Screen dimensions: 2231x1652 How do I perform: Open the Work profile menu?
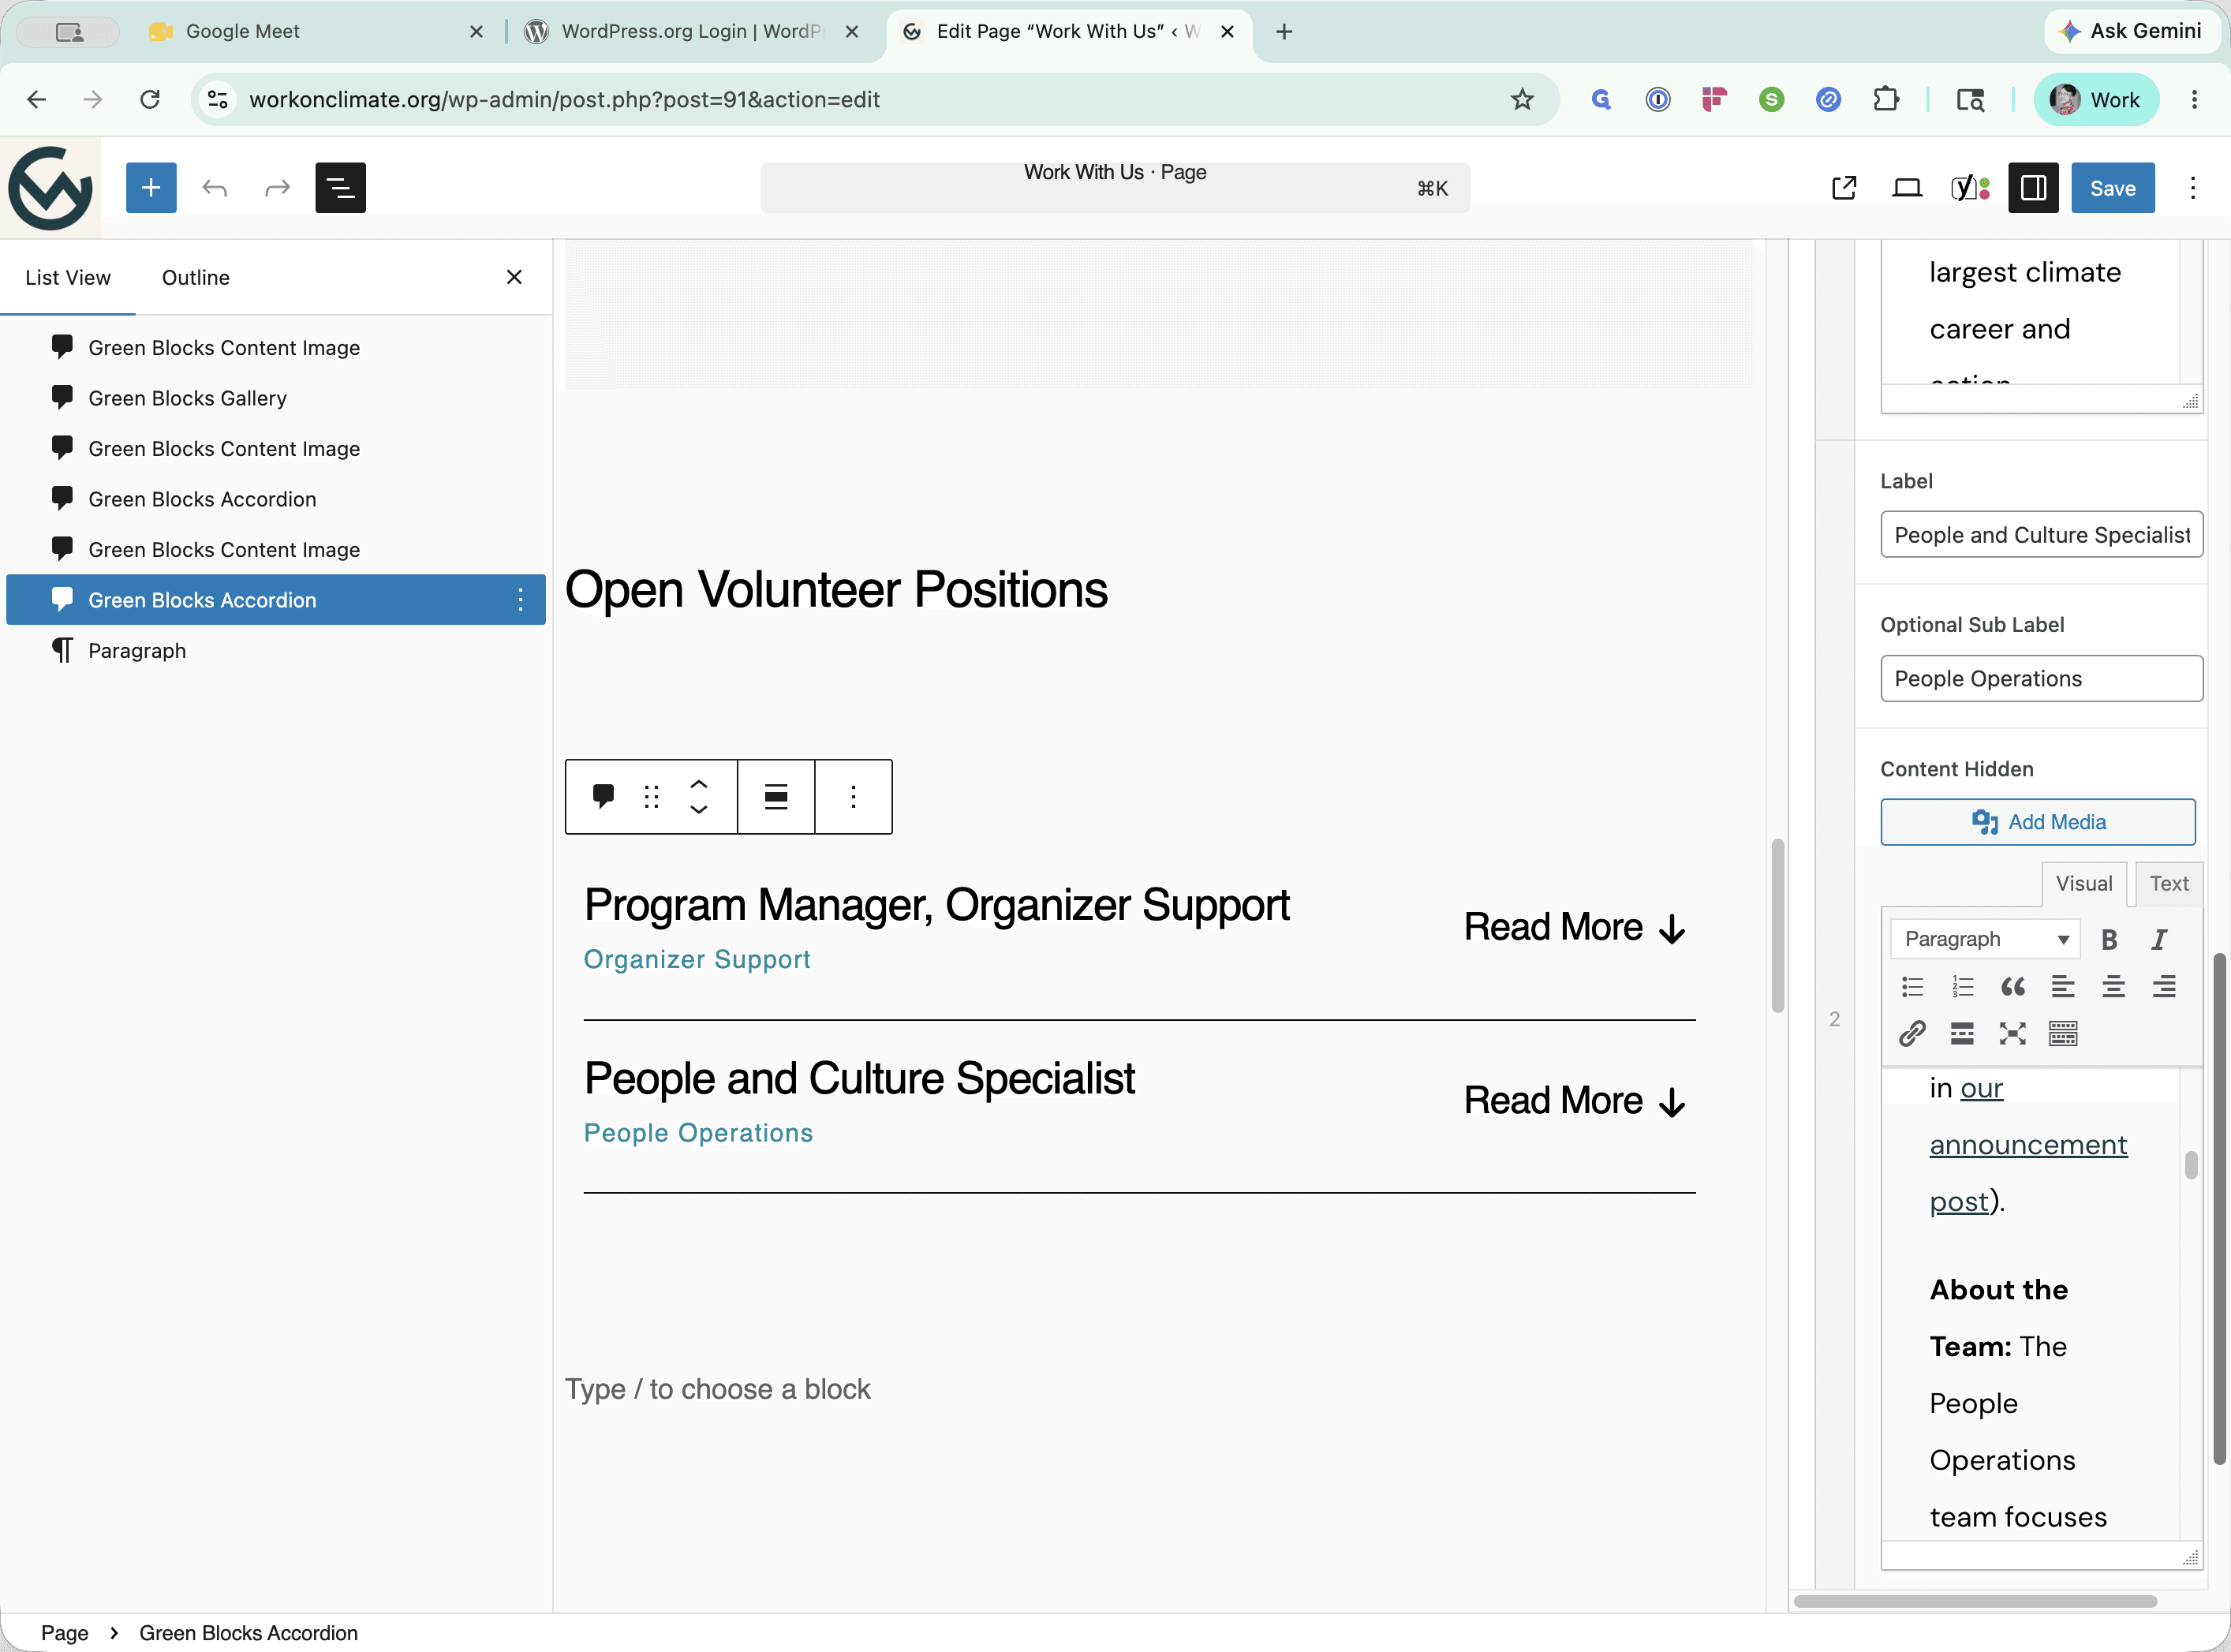click(x=2096, y=99)
